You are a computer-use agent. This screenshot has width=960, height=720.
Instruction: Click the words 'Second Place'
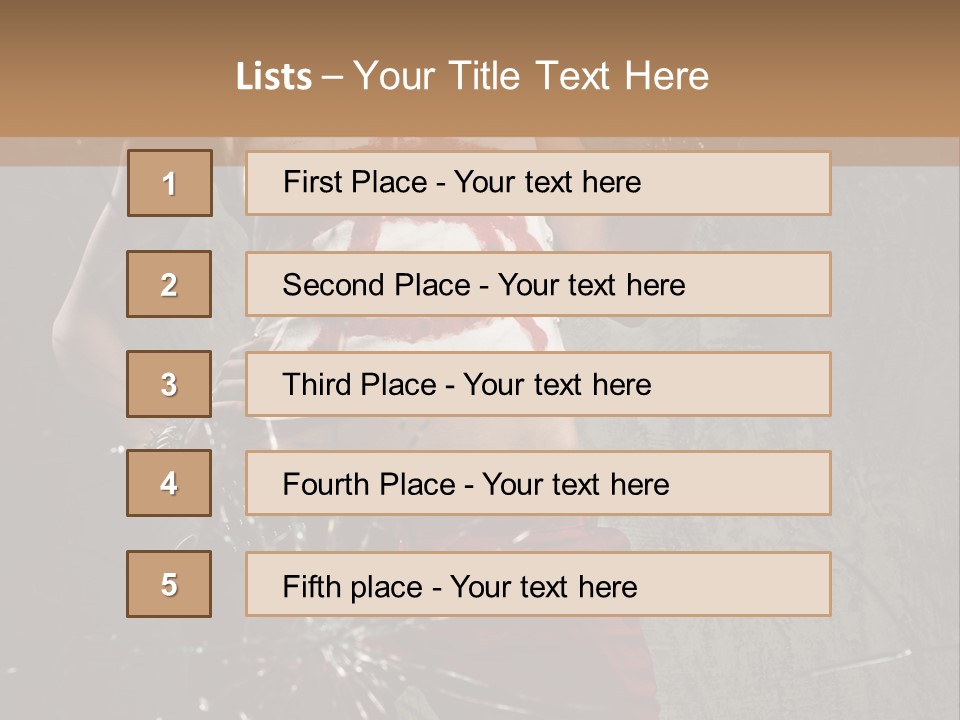pyautogui.click(x=375, y=285)
